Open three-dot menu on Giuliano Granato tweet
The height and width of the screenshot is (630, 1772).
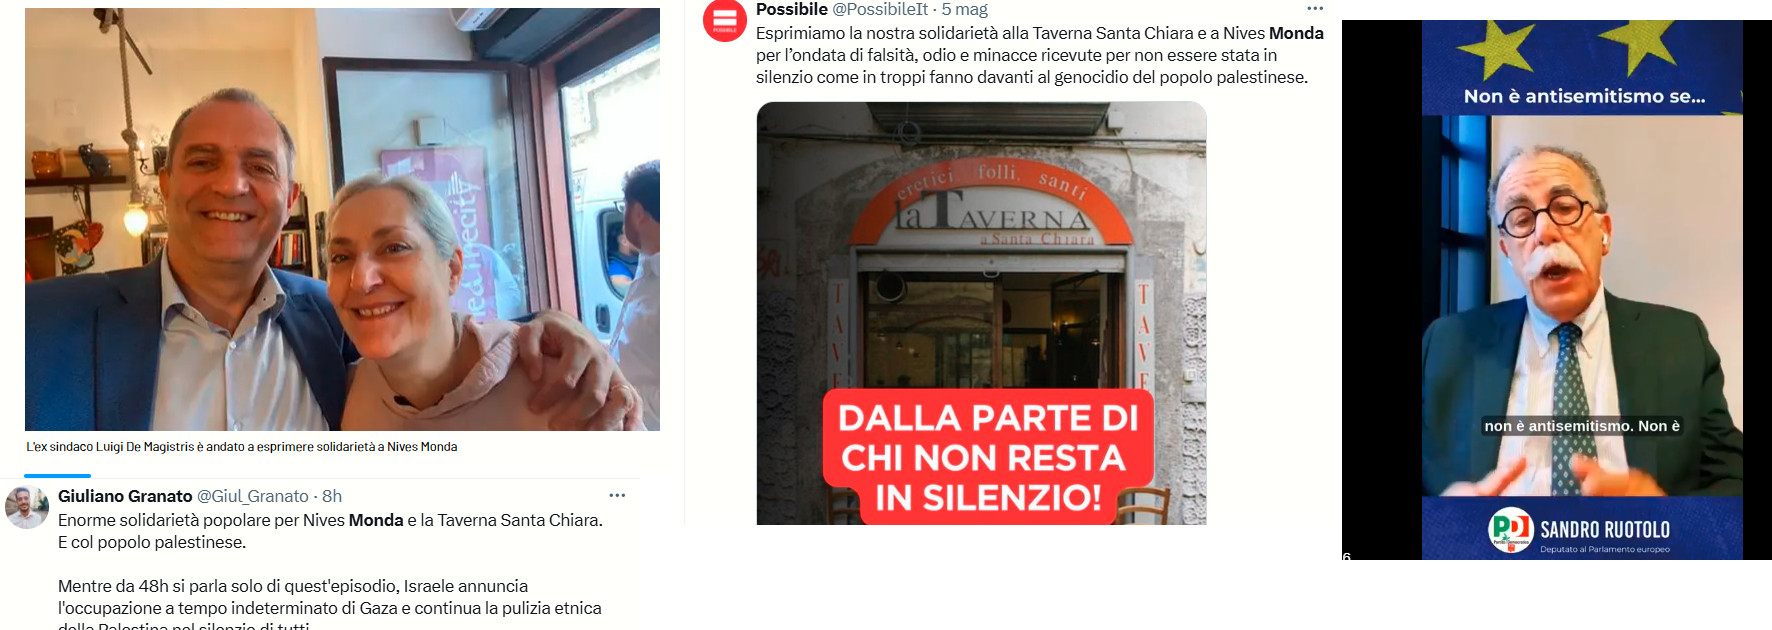pos(617,495)
